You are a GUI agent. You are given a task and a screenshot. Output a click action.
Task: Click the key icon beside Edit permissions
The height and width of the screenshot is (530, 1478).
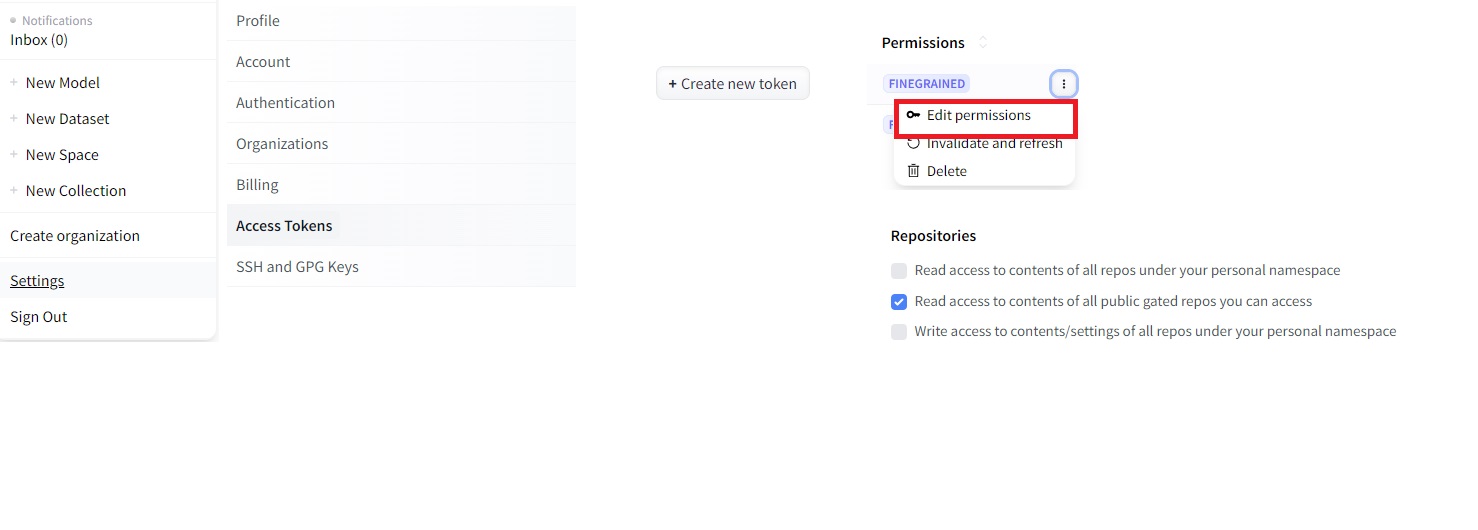click(913, 115)
